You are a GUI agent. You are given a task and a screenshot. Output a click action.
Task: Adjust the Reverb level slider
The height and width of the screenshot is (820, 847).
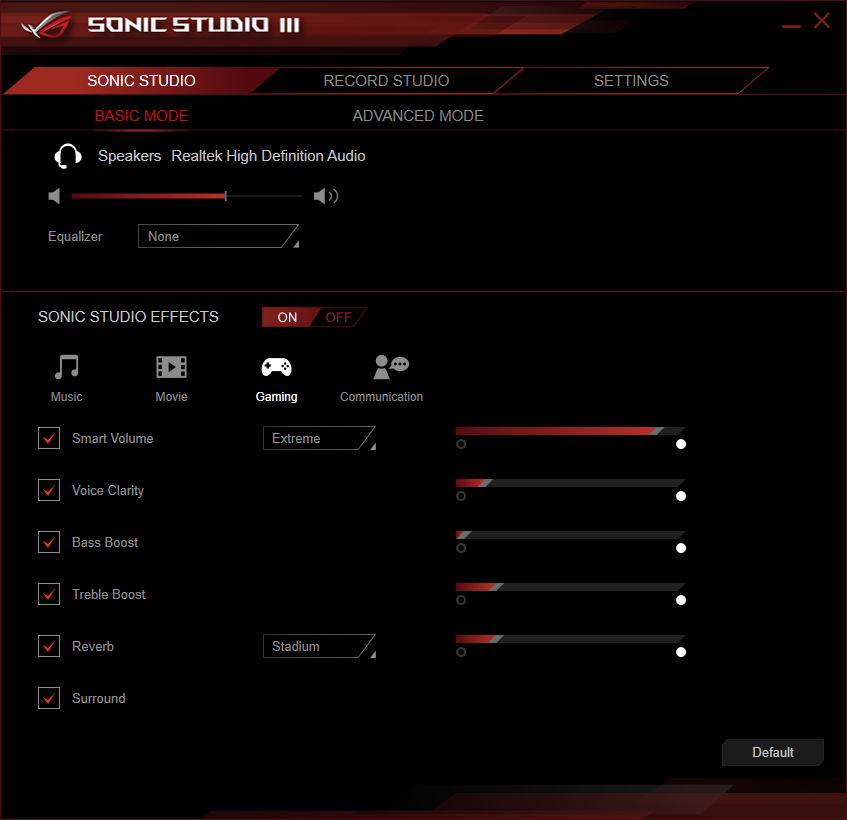570,639
